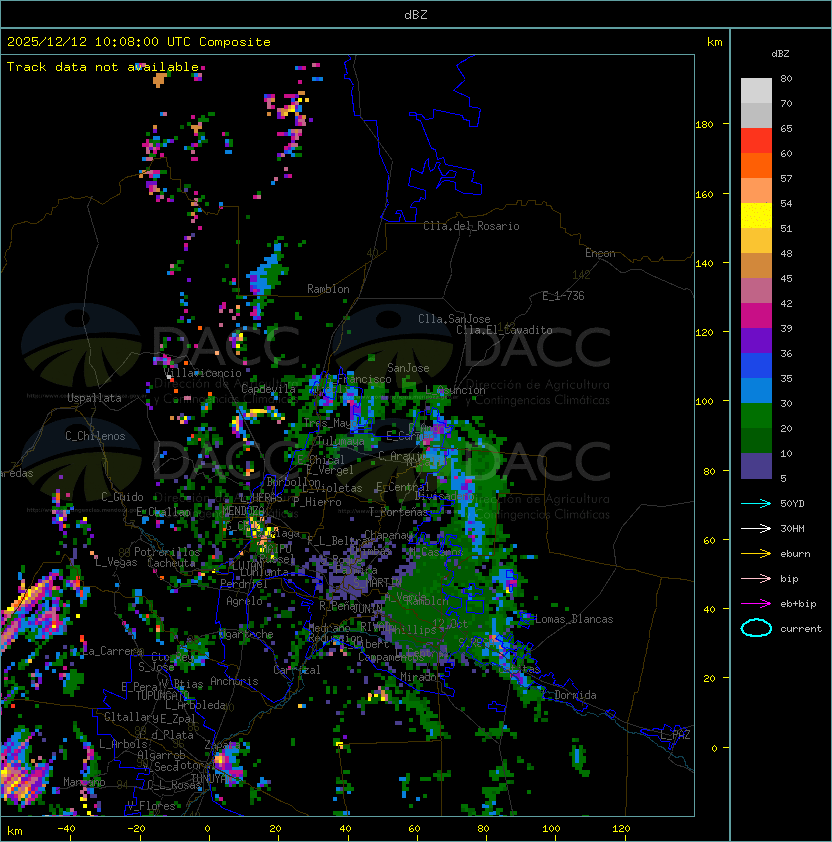This screenshot has width=832, height=842.
Task: Click the 'dBZ' title in top bar
Action: point(416,15)
